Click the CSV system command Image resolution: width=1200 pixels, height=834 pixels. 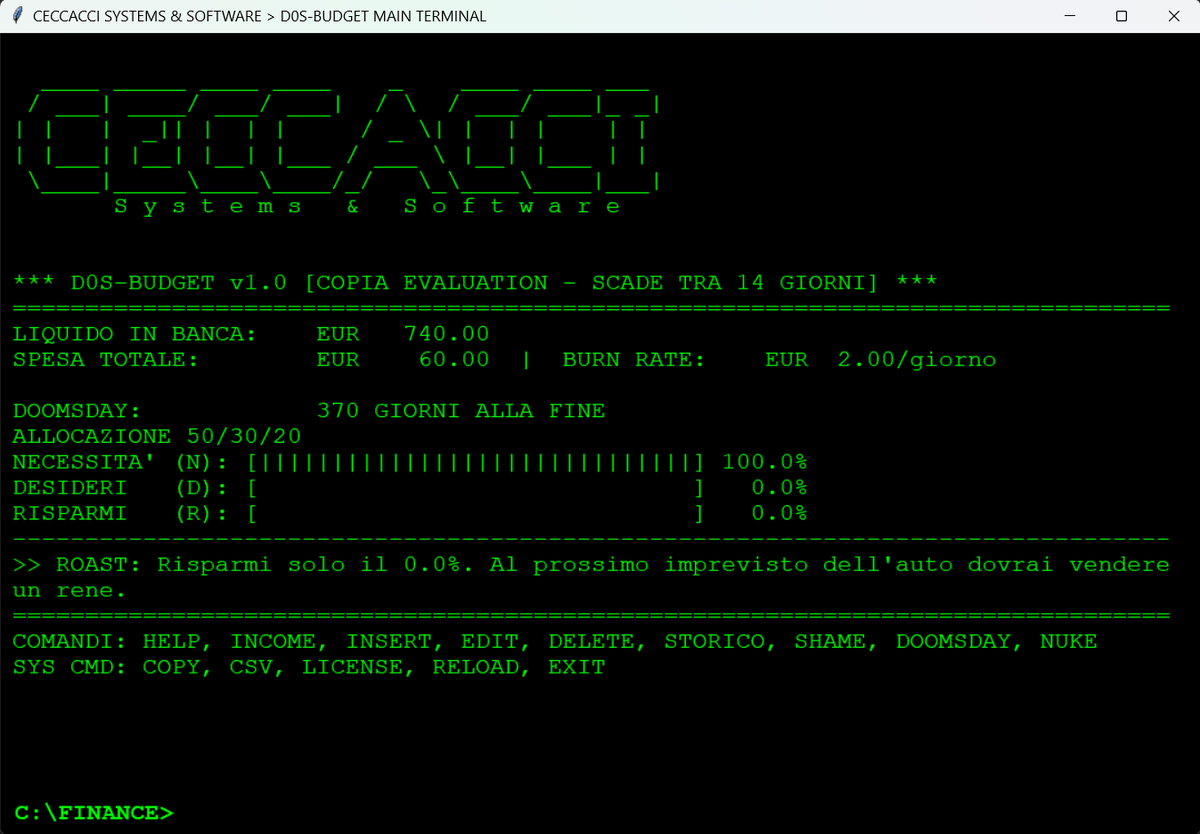pyautogui.click(x=251, y=667)
